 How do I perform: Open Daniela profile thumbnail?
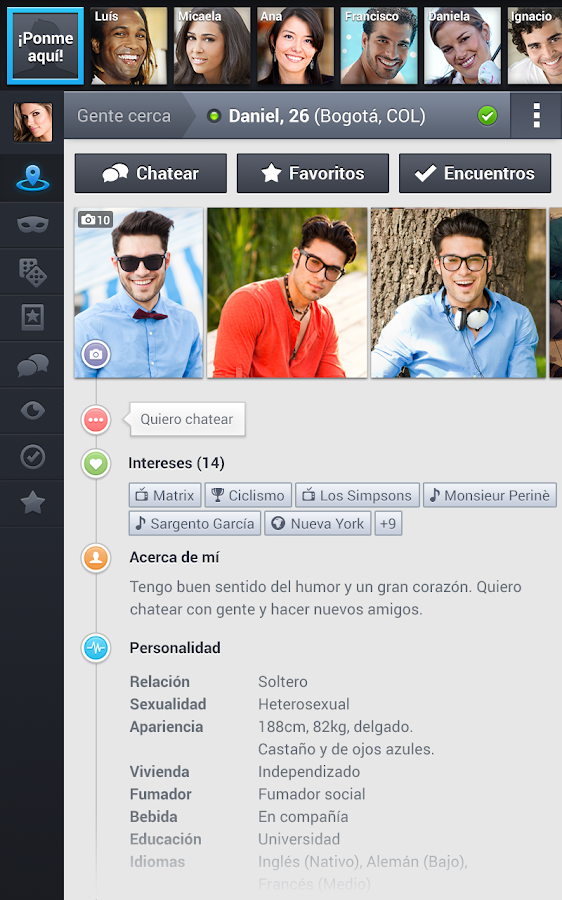coord(462,46)
